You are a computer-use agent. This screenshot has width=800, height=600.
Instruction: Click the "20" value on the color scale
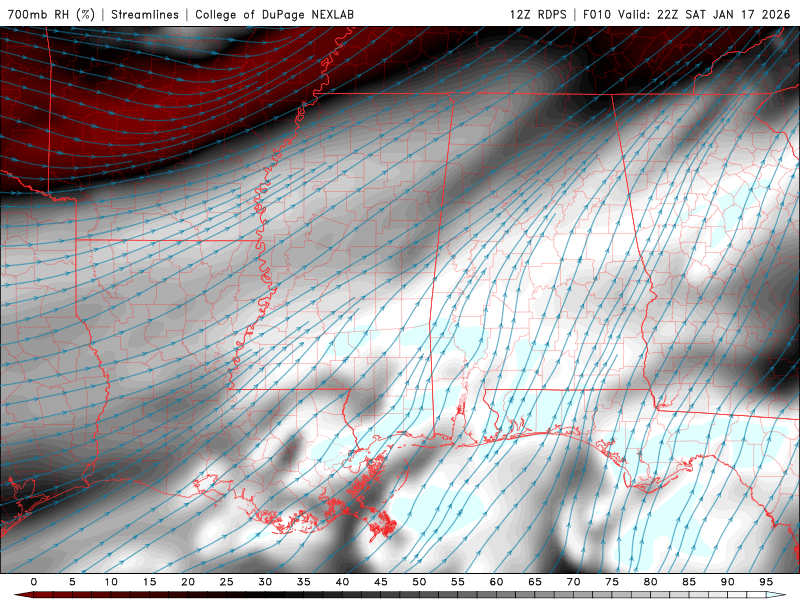coord(188,582)
